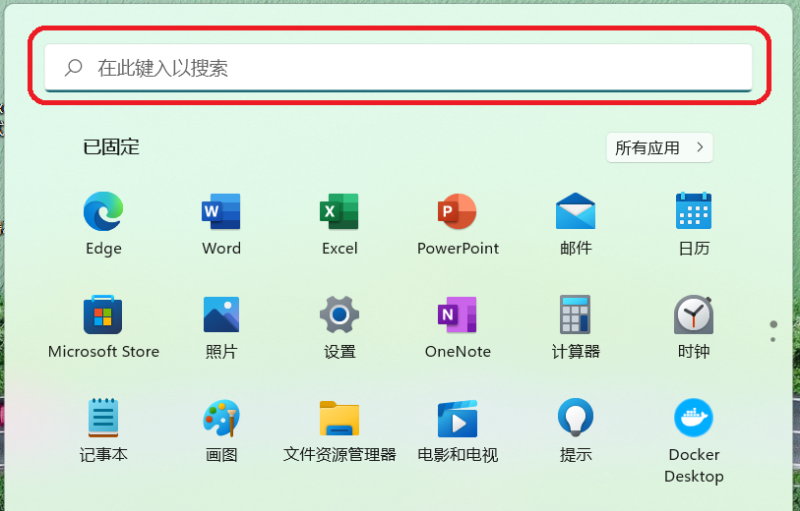This screenshot has width=800, height=511.
Task: Open the 日历 calendar app
Action: 694,223
